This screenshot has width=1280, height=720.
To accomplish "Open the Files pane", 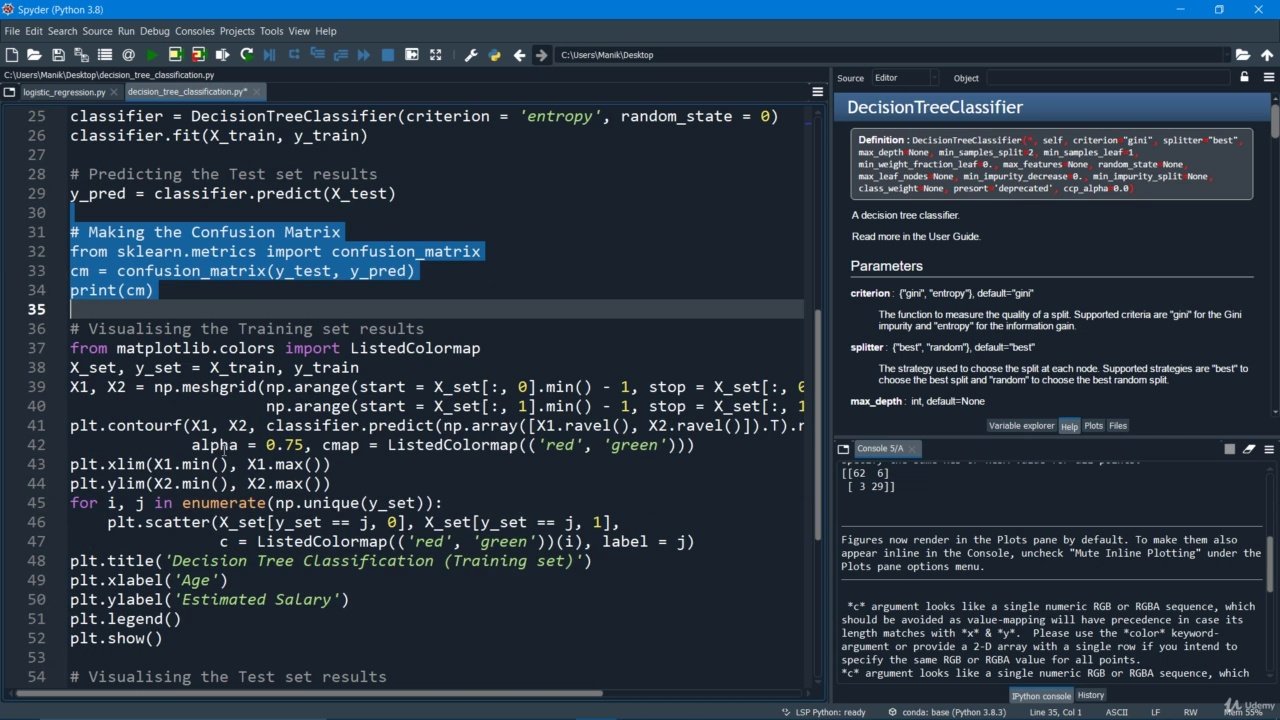I will click(x=1117, y=425).
